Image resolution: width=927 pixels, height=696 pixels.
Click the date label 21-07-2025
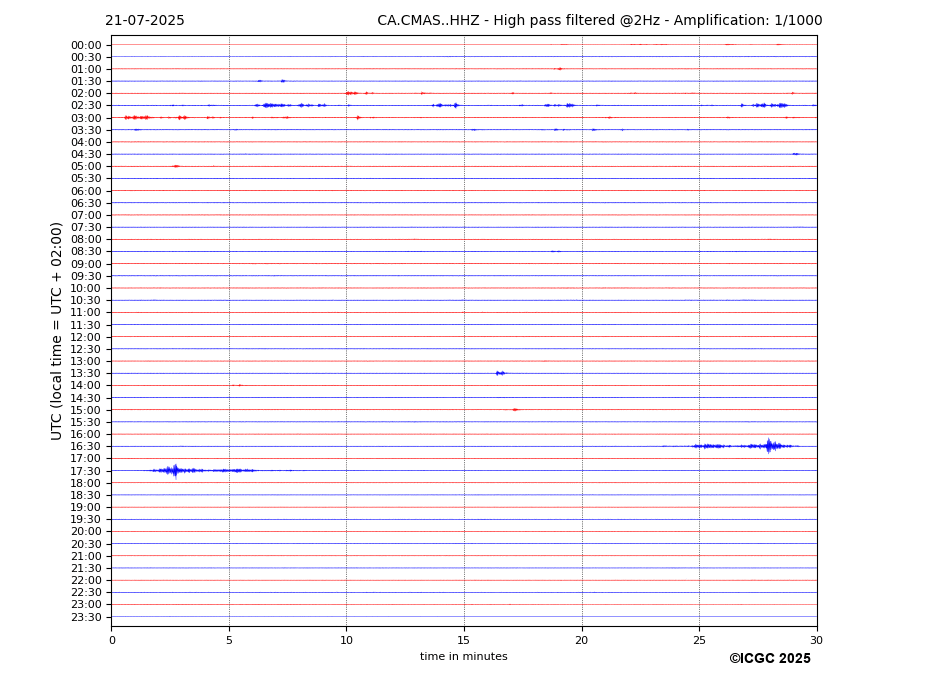pos(145,21)
